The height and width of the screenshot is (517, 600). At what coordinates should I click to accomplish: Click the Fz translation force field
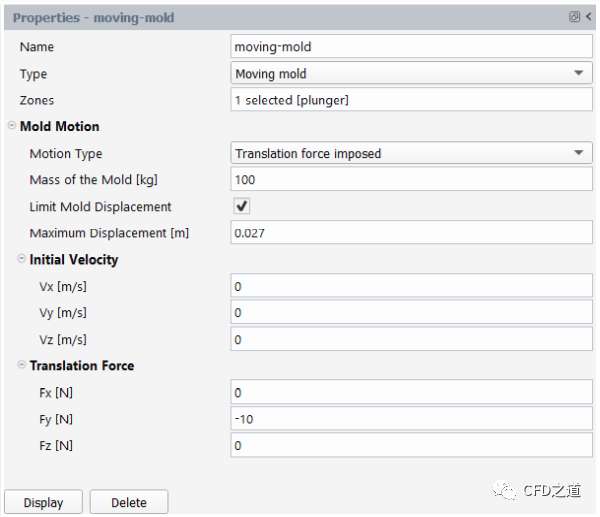(x=411, y=445)
